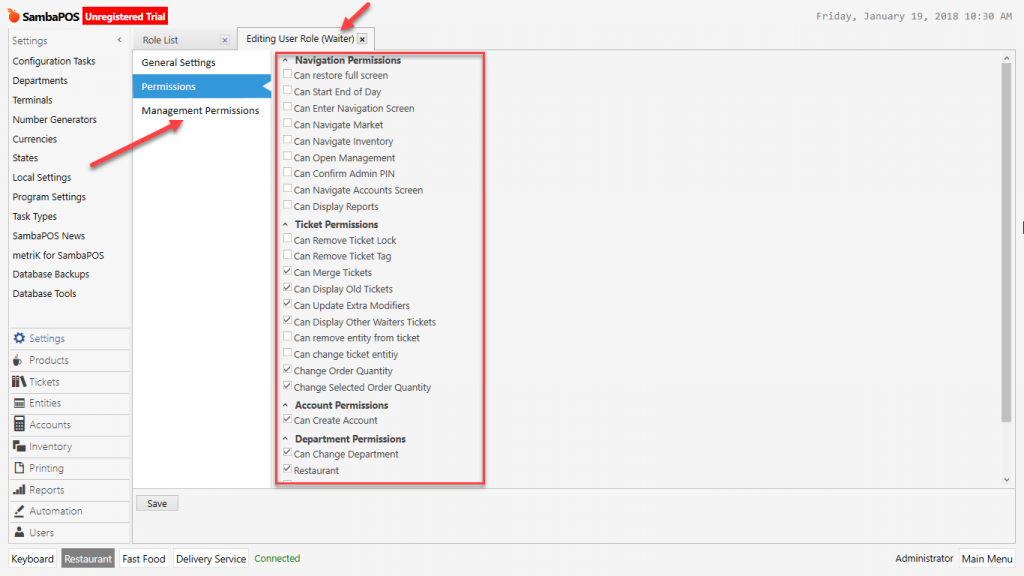This screenshot has height=576, width=1024.
Task: Select the Restaurant department button
Action: coord(88,558)
